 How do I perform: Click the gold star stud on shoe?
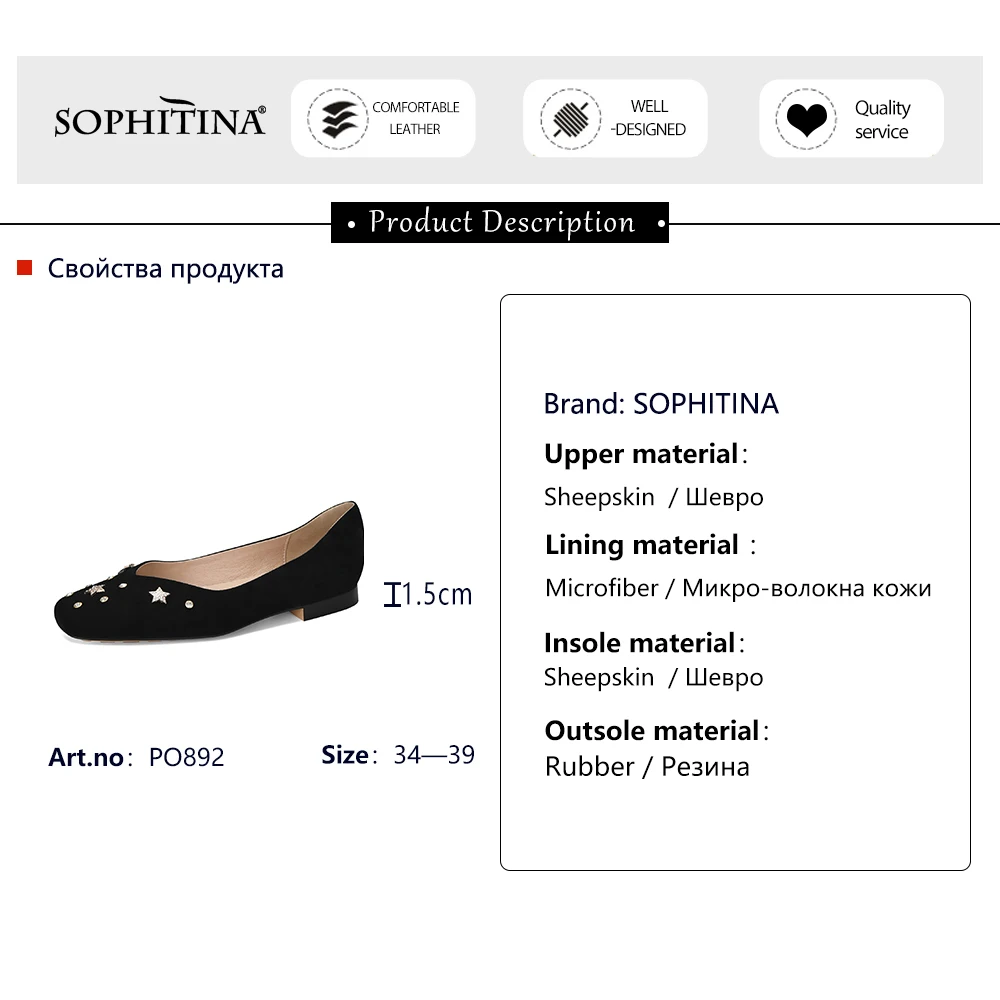point(158,595)
